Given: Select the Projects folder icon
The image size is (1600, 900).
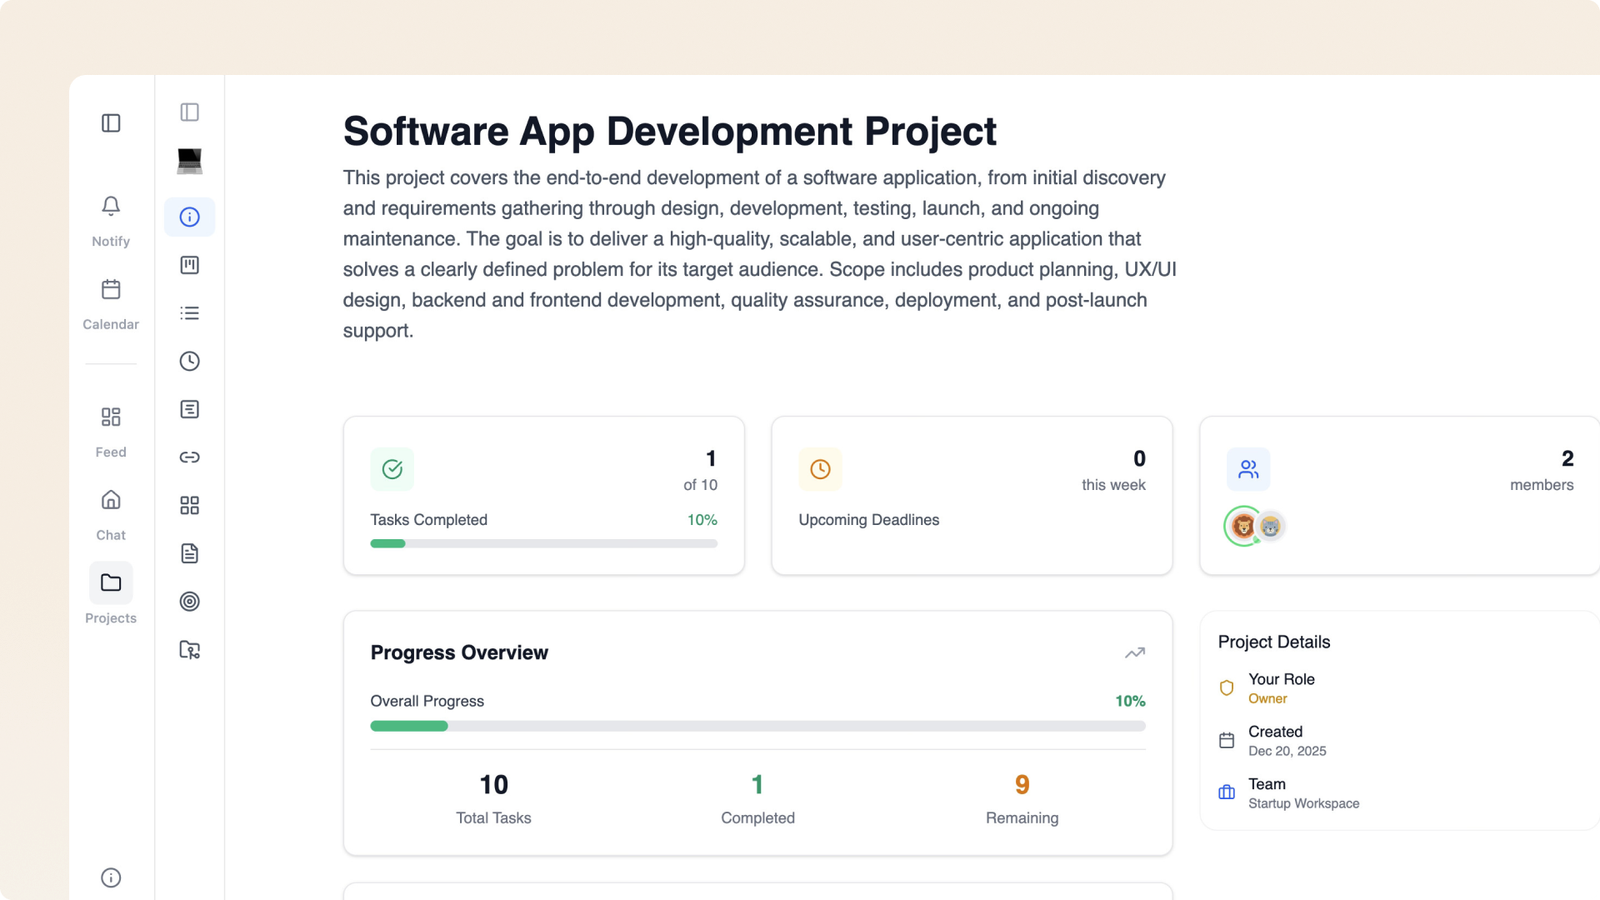Looking at the screenshot, I should (111, 583).
